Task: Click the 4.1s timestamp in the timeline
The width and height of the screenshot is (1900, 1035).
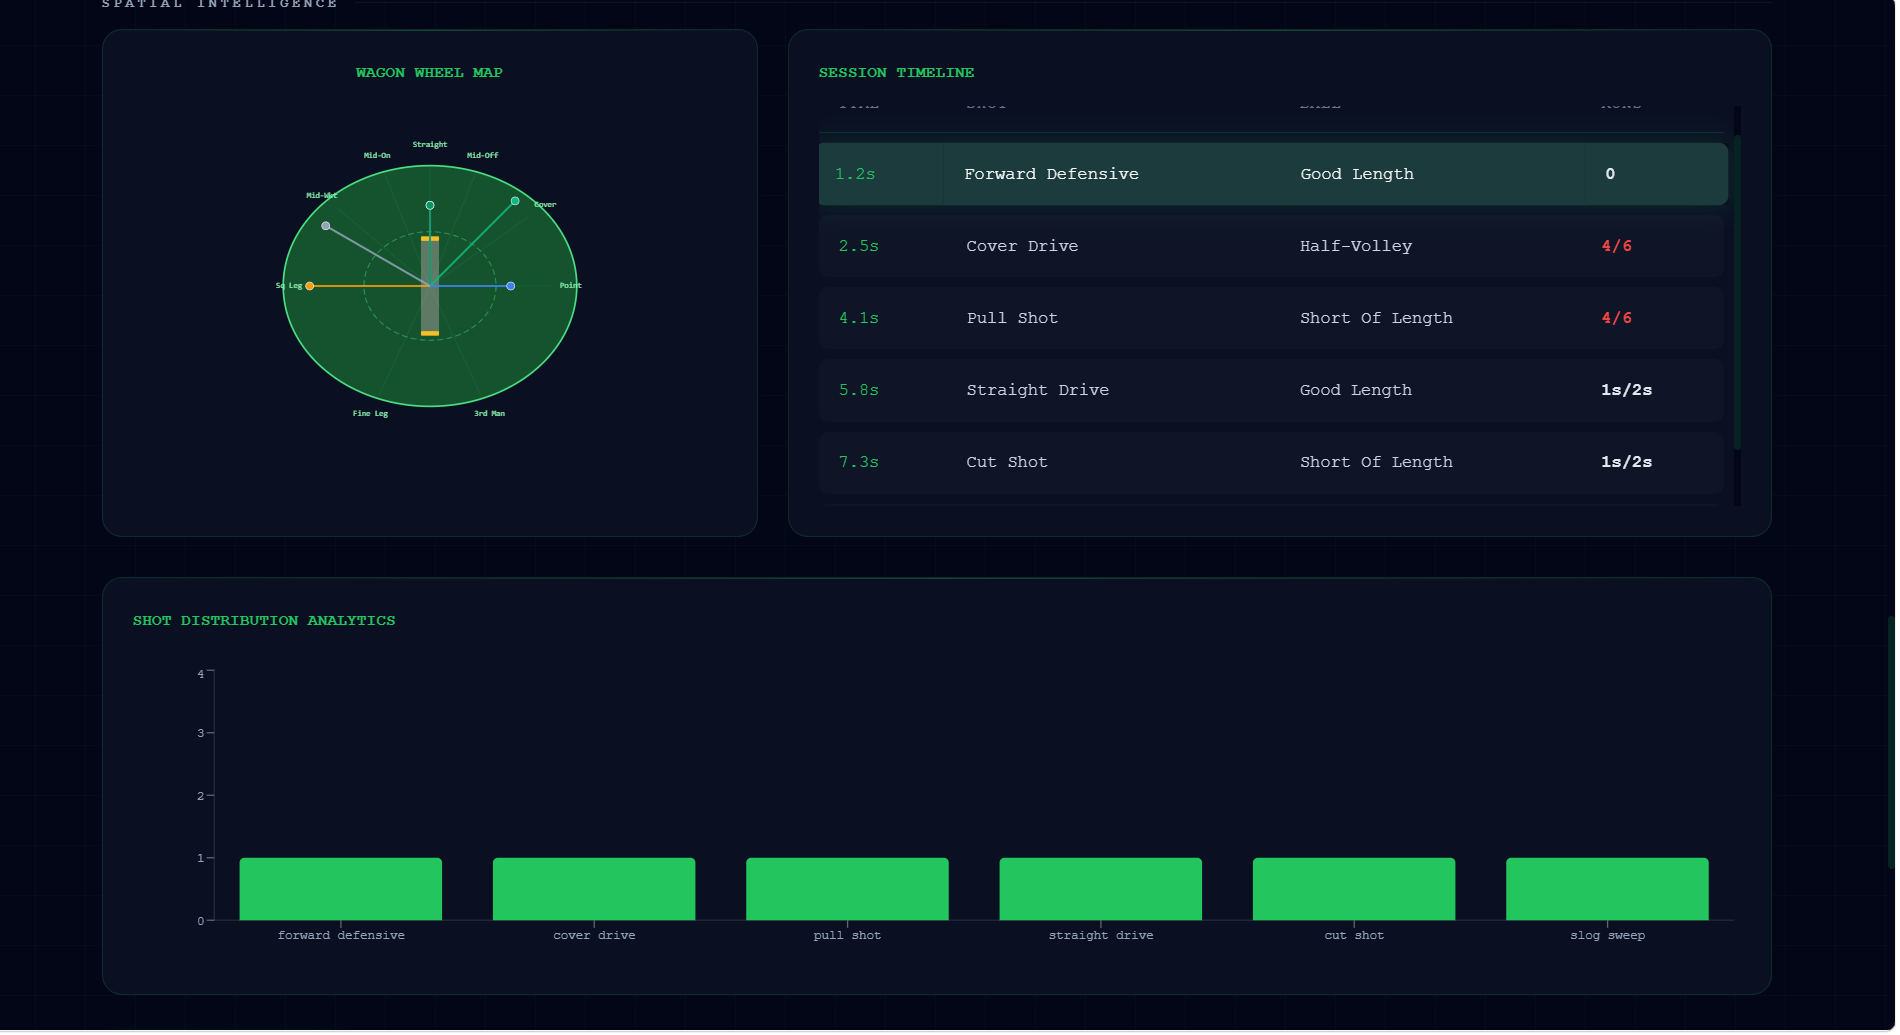Action: click(x=859, y=318)
